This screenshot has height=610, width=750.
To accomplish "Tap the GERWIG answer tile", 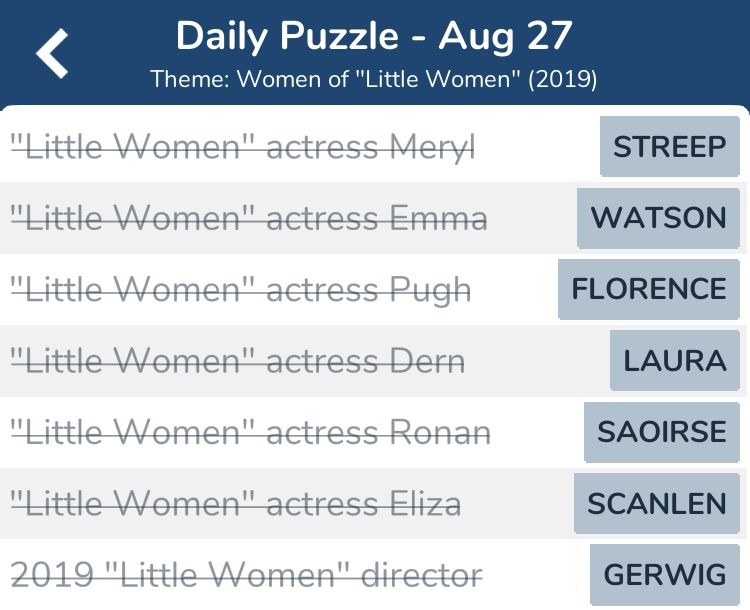I will coord(664,575).
